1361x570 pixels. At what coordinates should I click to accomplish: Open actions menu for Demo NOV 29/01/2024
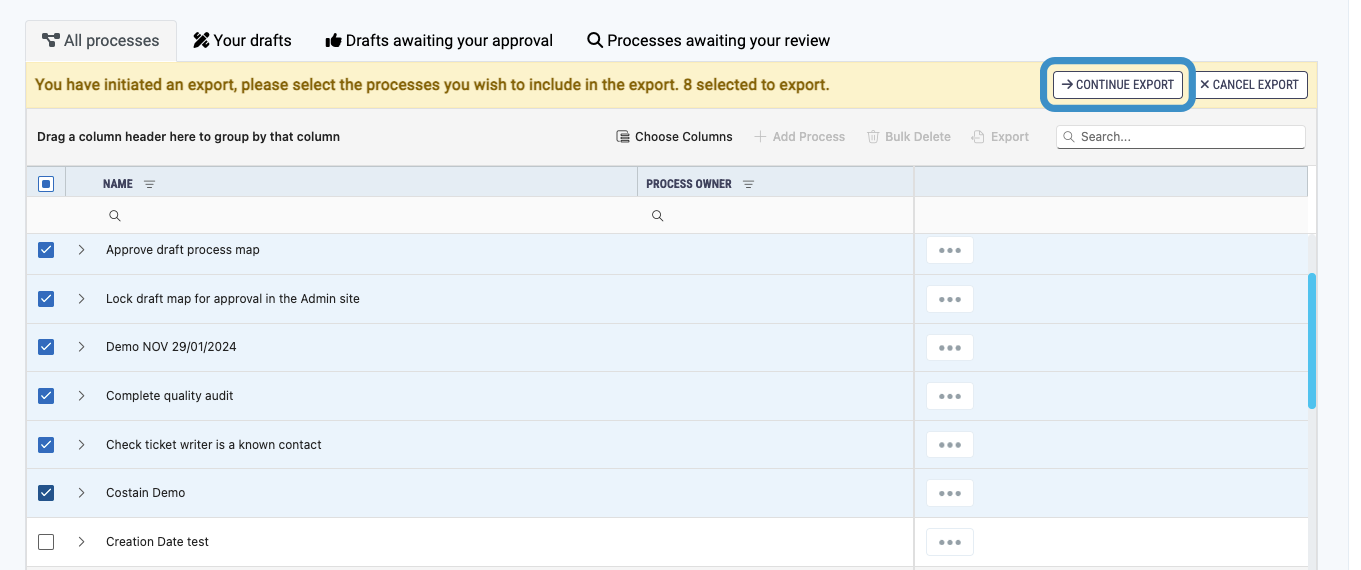[950, 347]
